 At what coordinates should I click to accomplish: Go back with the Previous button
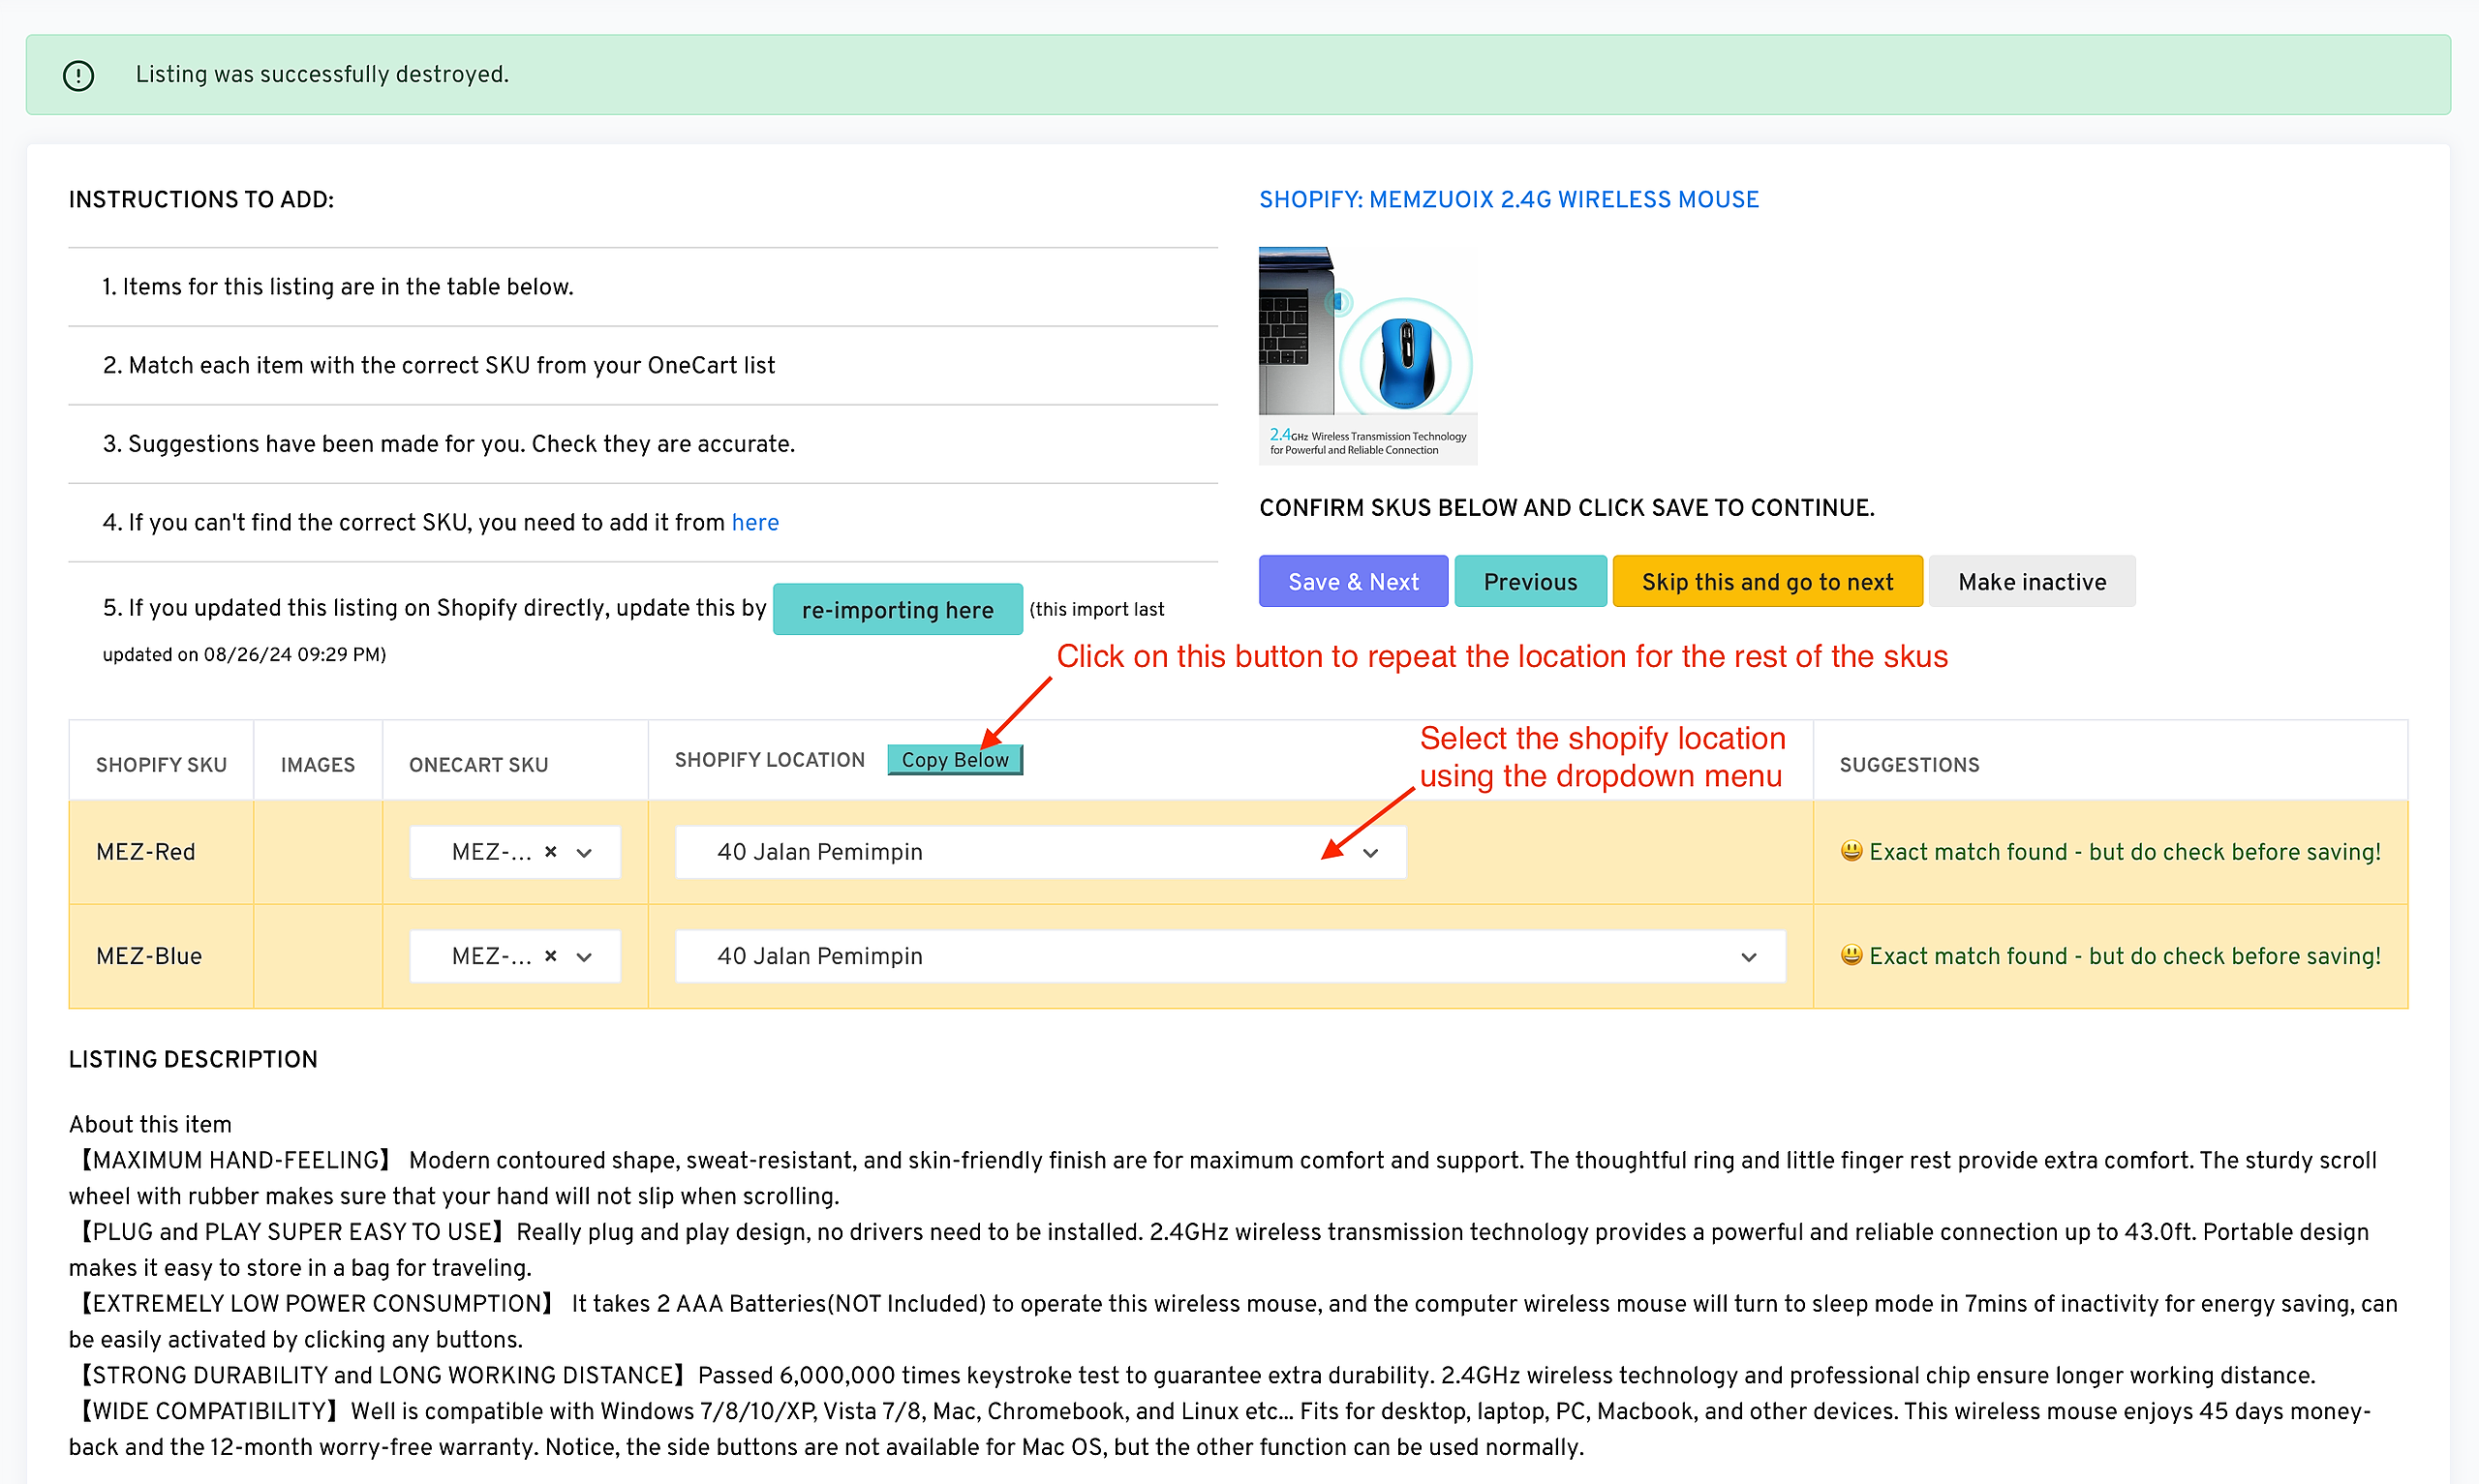pos(1529,581)
